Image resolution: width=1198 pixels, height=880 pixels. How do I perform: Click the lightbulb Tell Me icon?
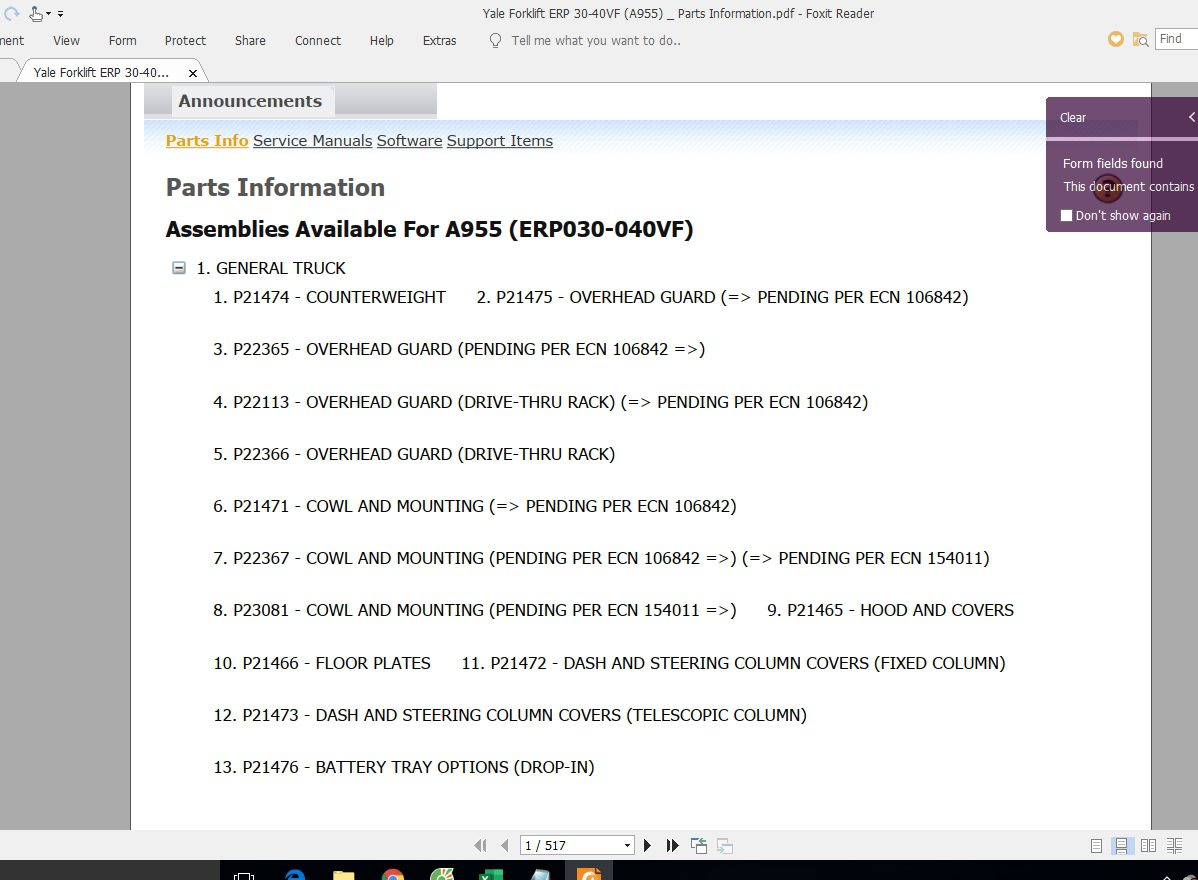pyautogui.click(x=495, y=40)
